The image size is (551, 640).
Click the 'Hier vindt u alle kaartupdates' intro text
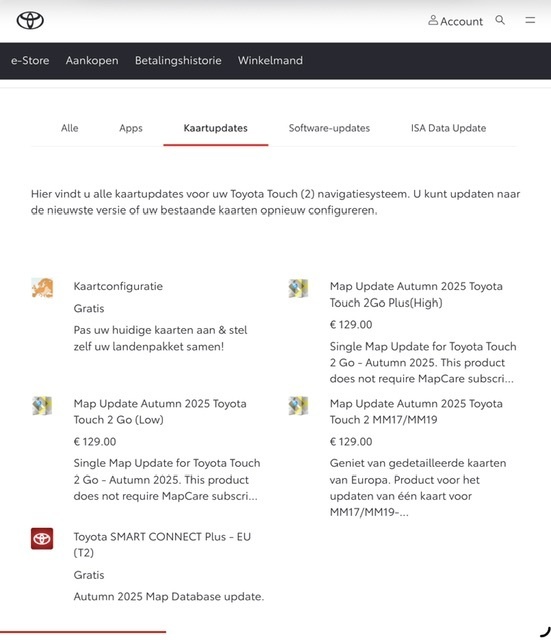(276, 202)
